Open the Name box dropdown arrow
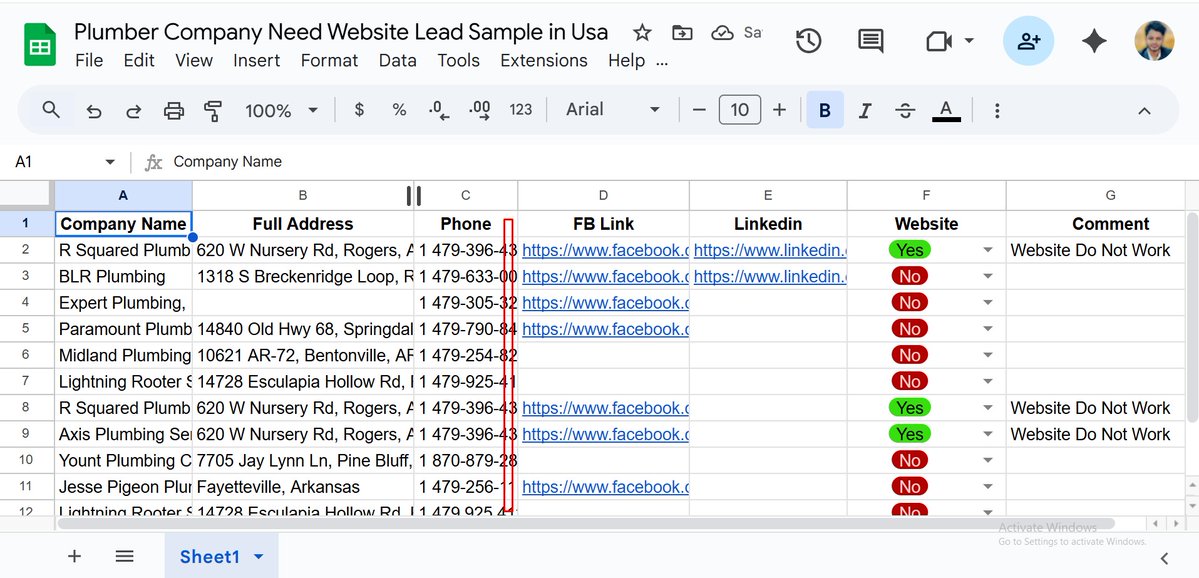This screenshot has width=1199, height=578. [x=110, y=162]
